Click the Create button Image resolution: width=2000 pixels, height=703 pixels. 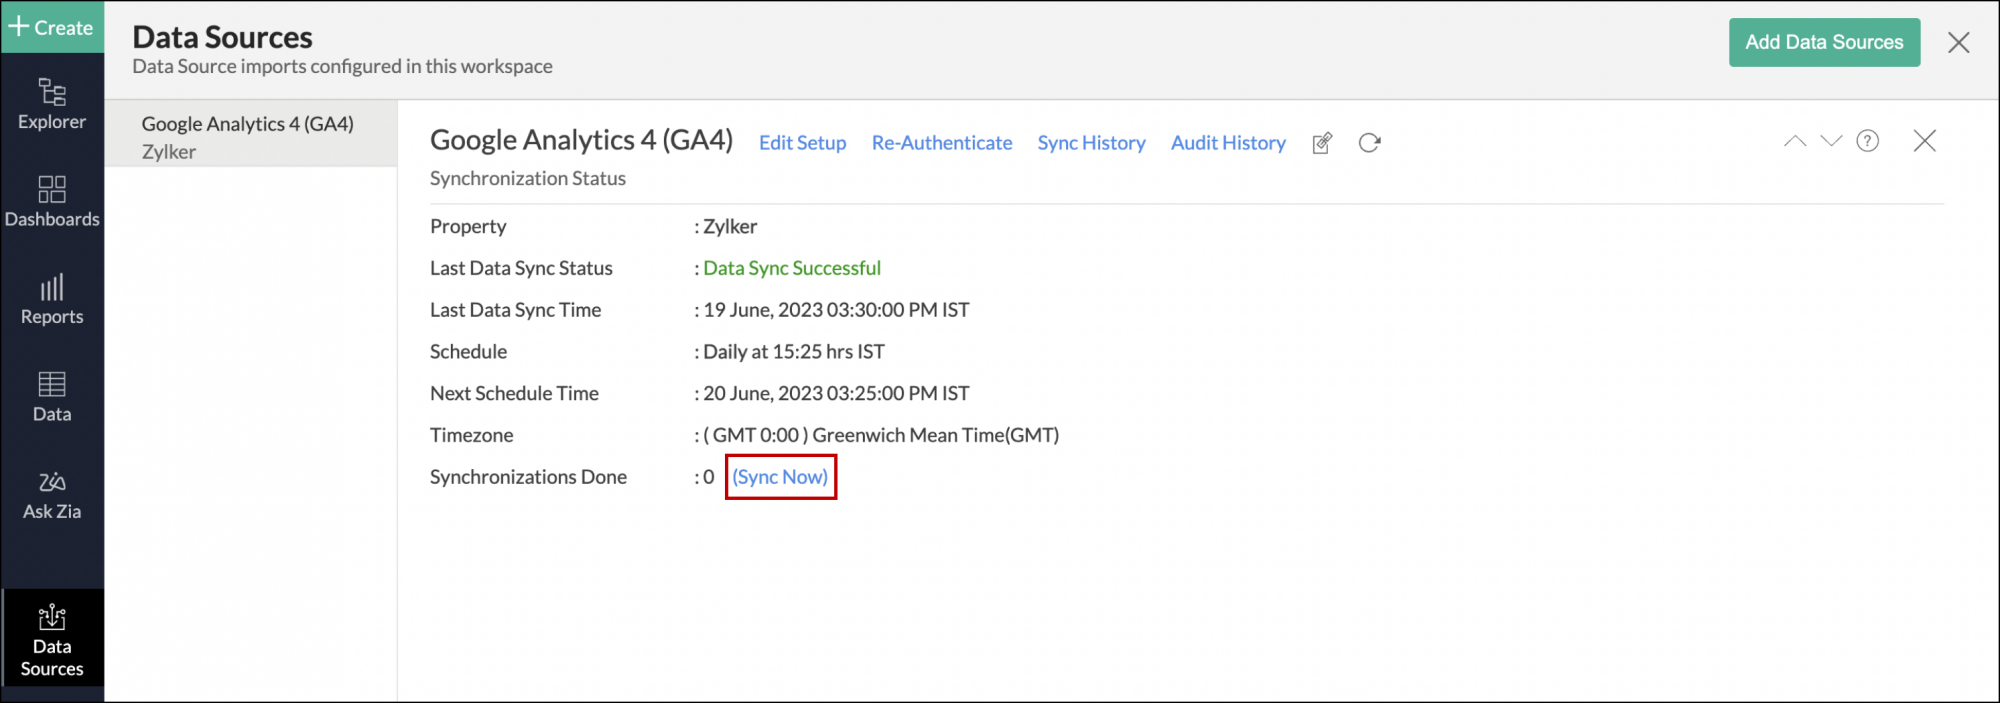click(52, 27)
